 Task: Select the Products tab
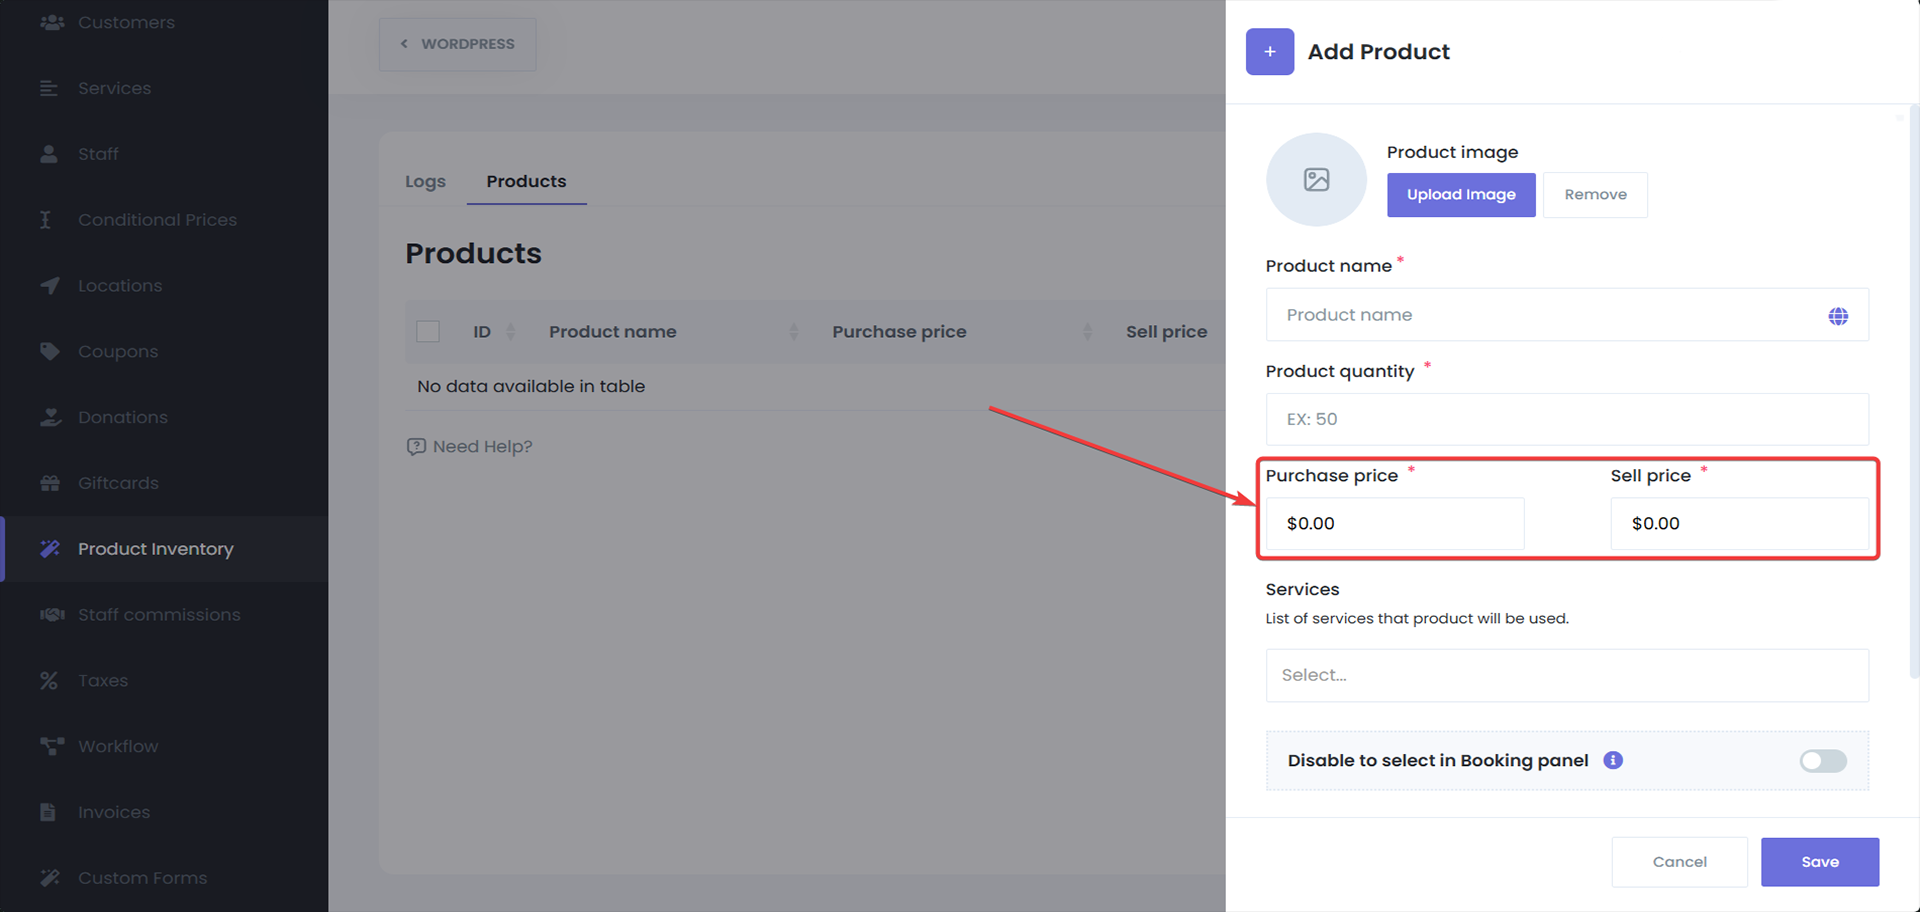click(526, 182)
